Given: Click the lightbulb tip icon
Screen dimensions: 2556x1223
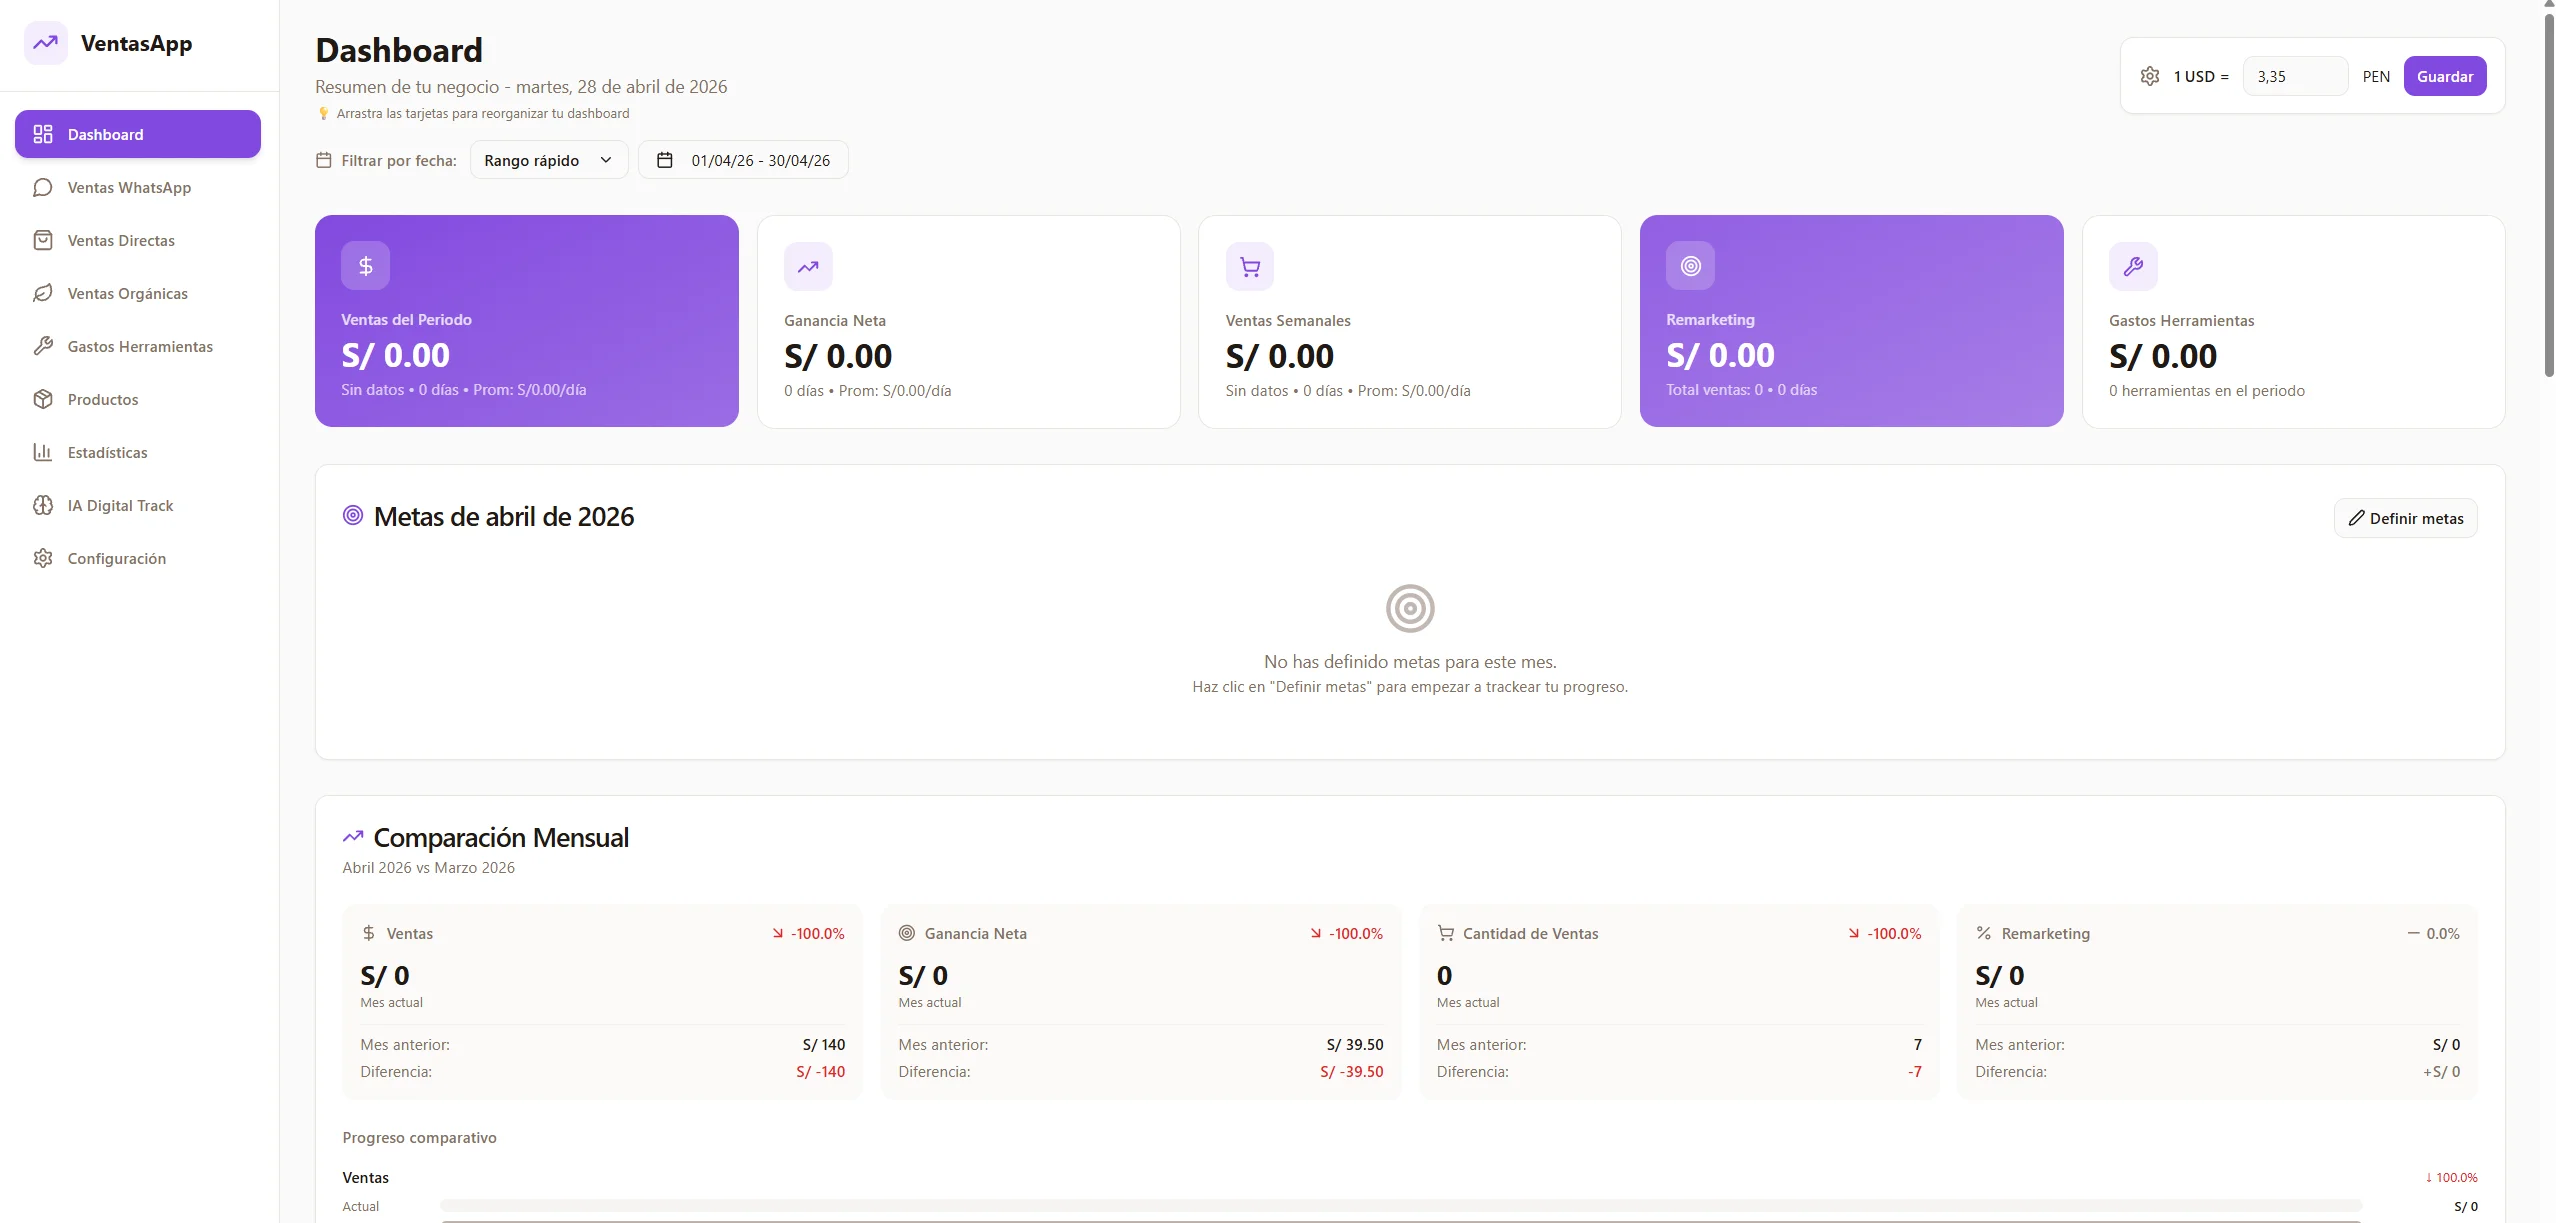Looking at the screenshot, I should point(323,113).
